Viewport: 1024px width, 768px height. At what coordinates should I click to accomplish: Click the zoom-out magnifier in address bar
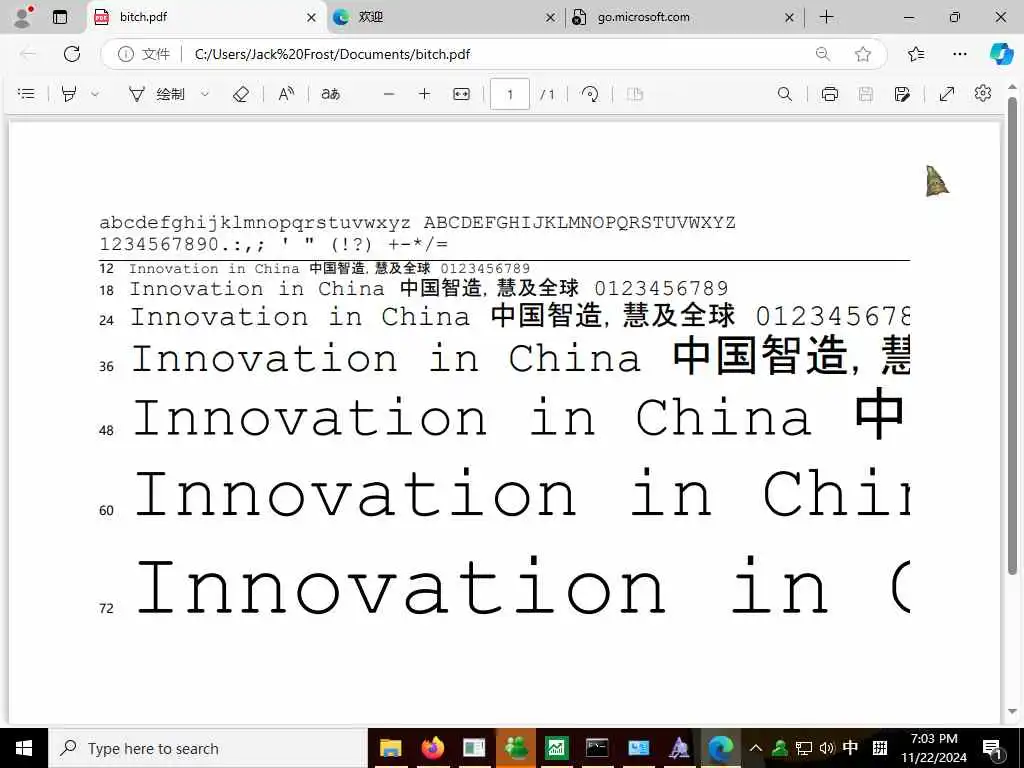(x=823, y=54)
